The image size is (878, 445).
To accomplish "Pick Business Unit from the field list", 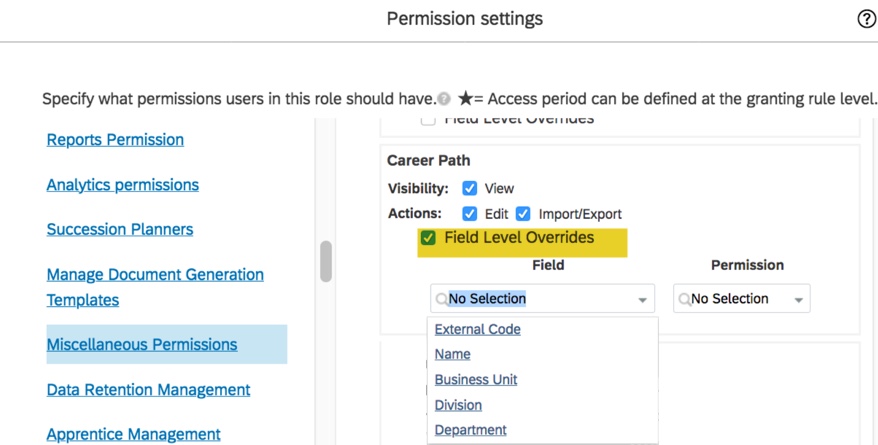I will [476, 380].
